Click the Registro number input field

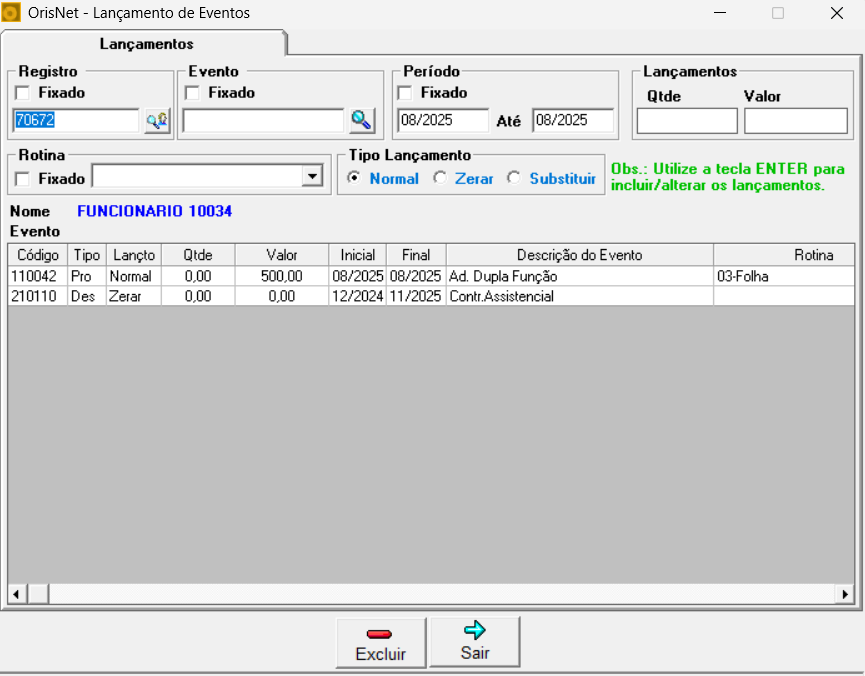pos(75,121)
